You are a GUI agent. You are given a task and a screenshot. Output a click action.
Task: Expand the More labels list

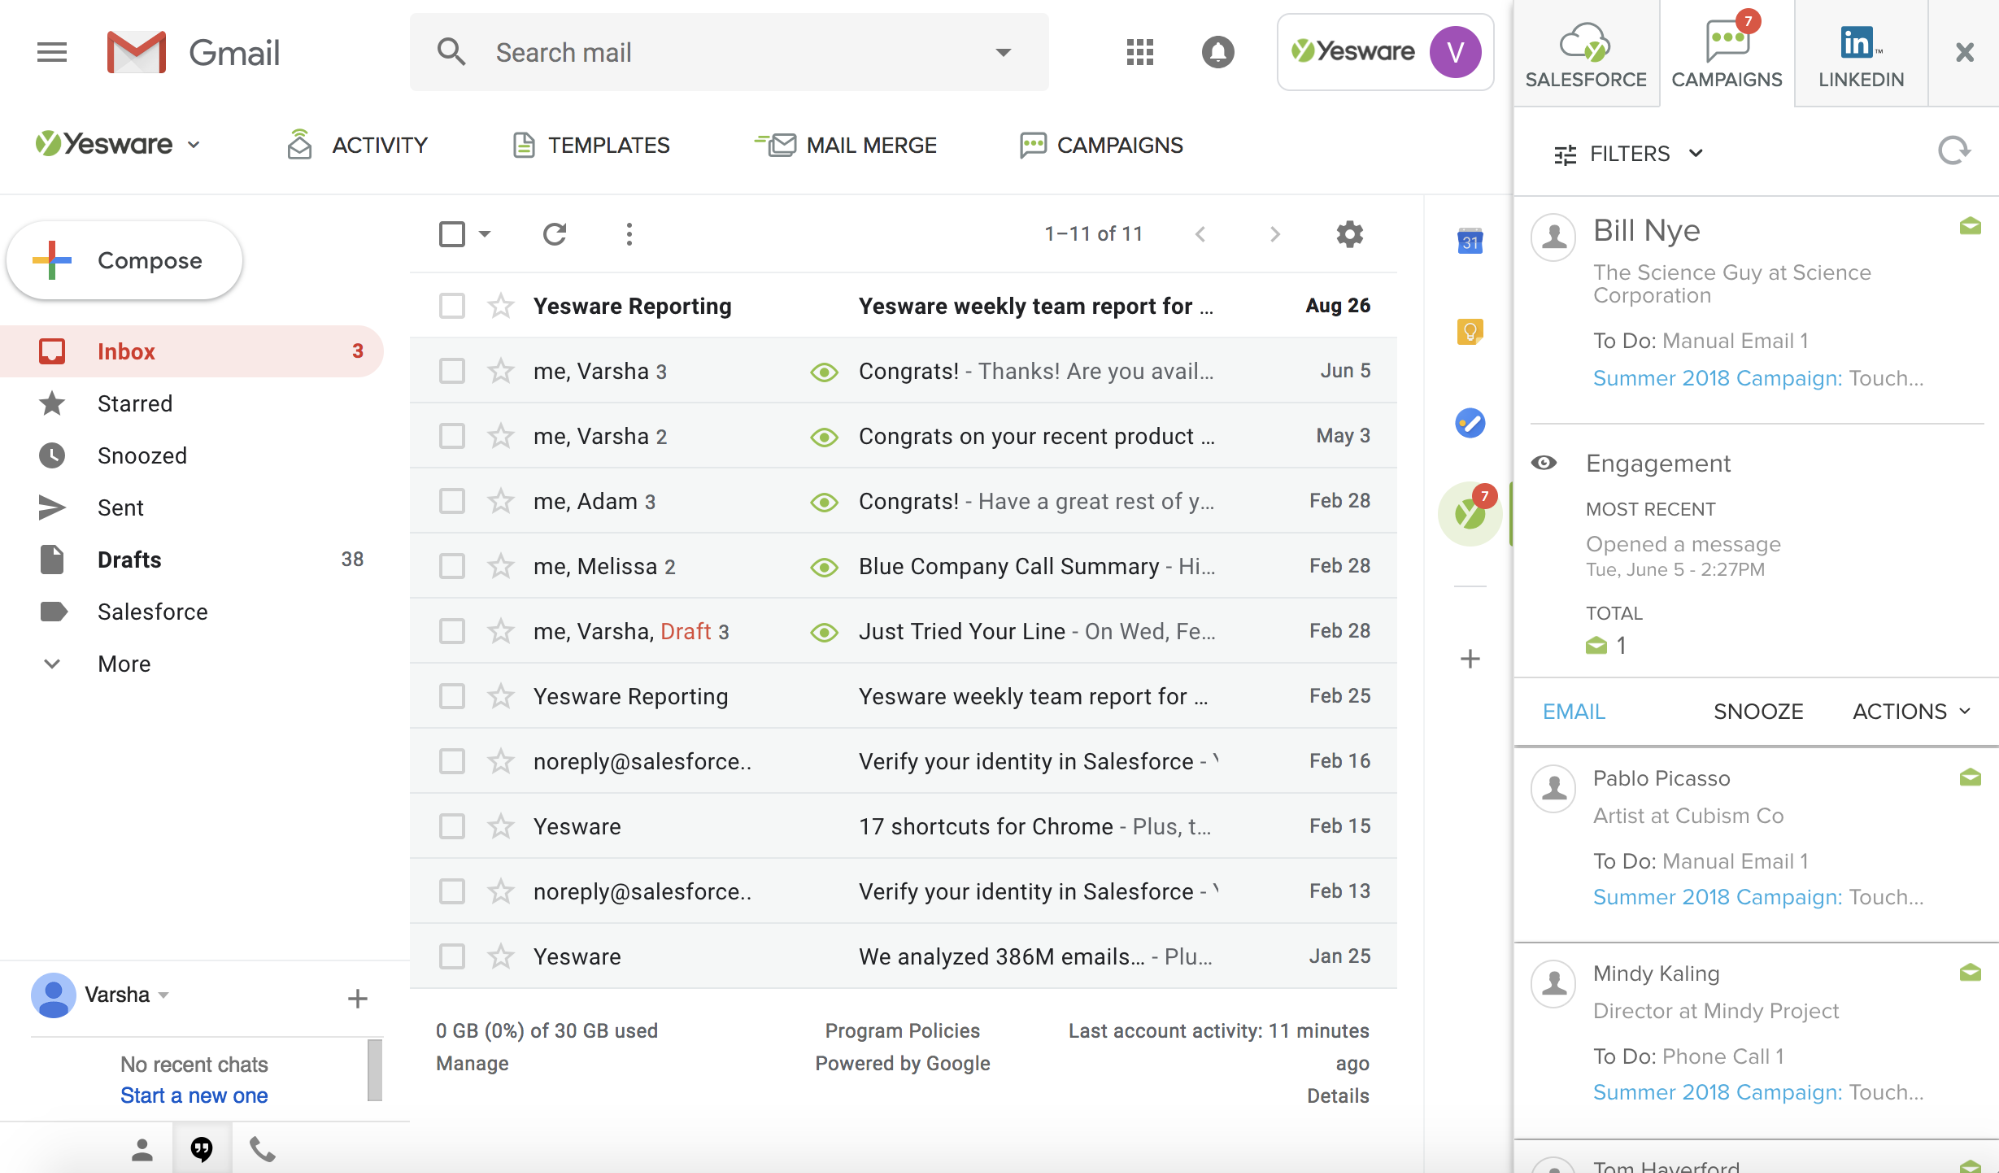123,664
